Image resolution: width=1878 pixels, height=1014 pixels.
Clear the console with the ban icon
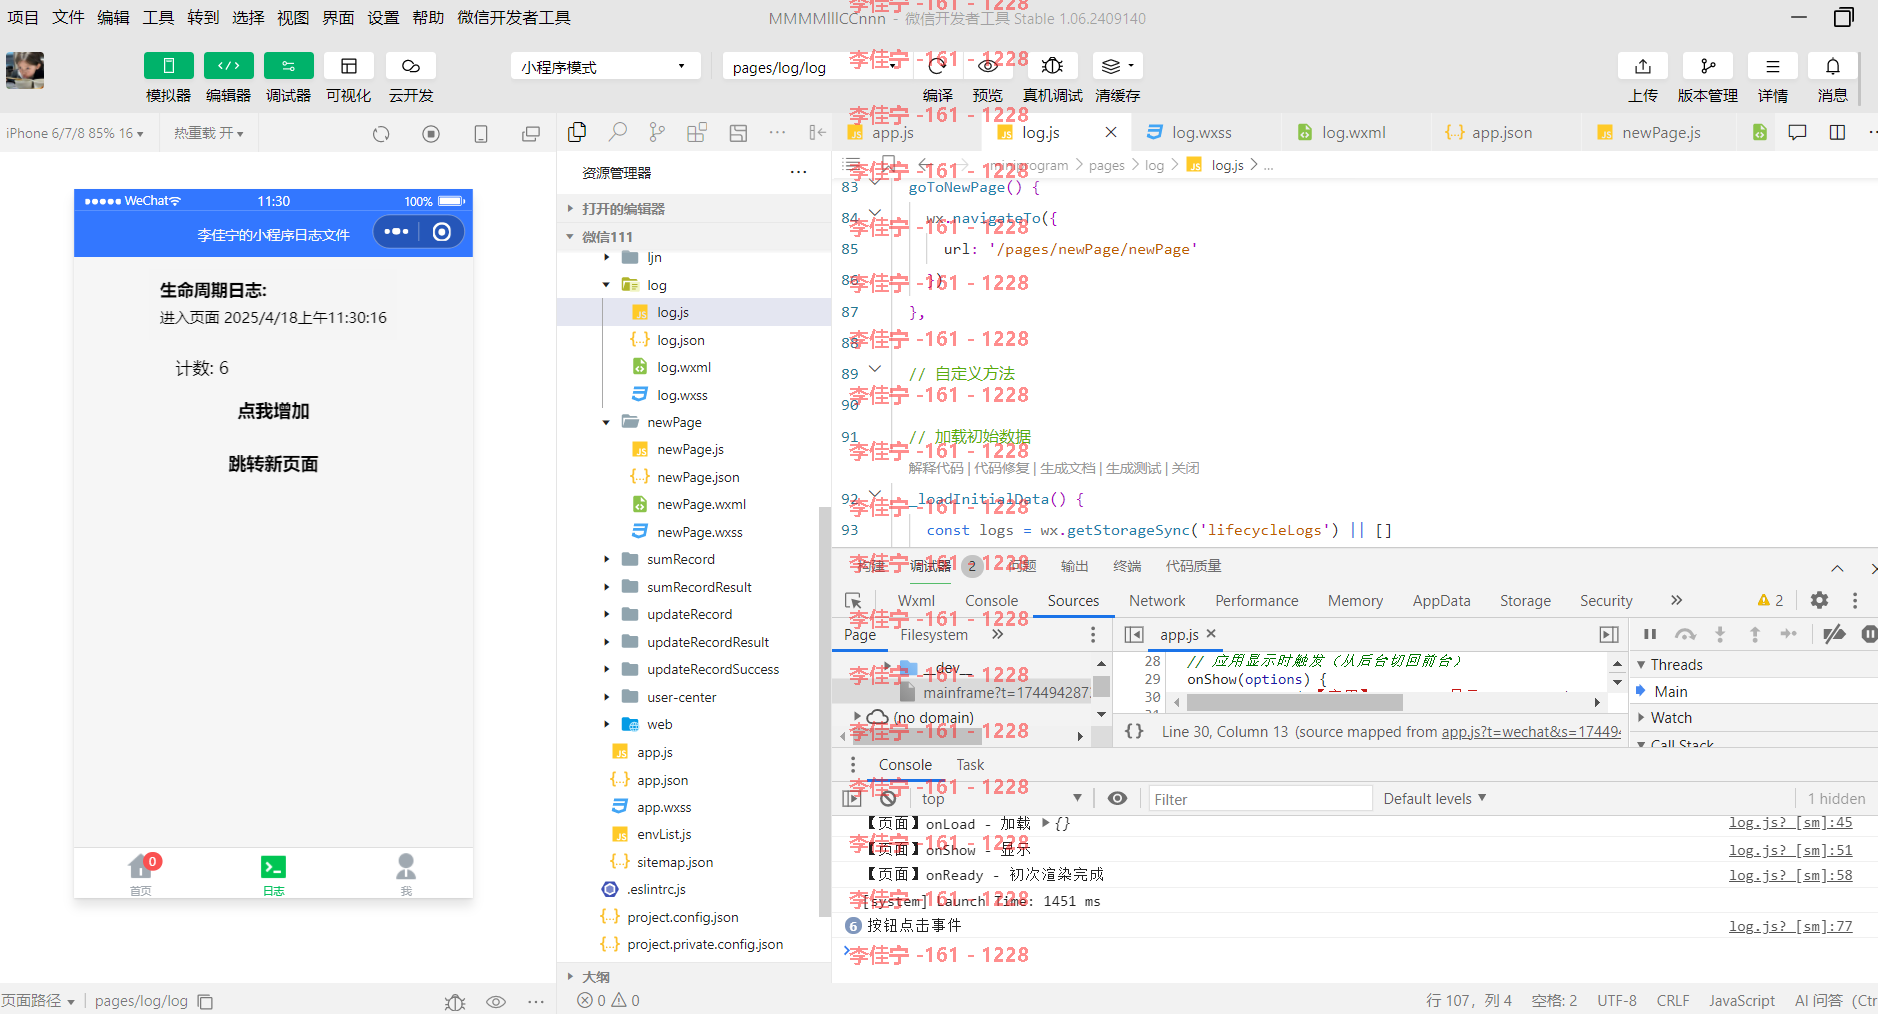point(888,798)
